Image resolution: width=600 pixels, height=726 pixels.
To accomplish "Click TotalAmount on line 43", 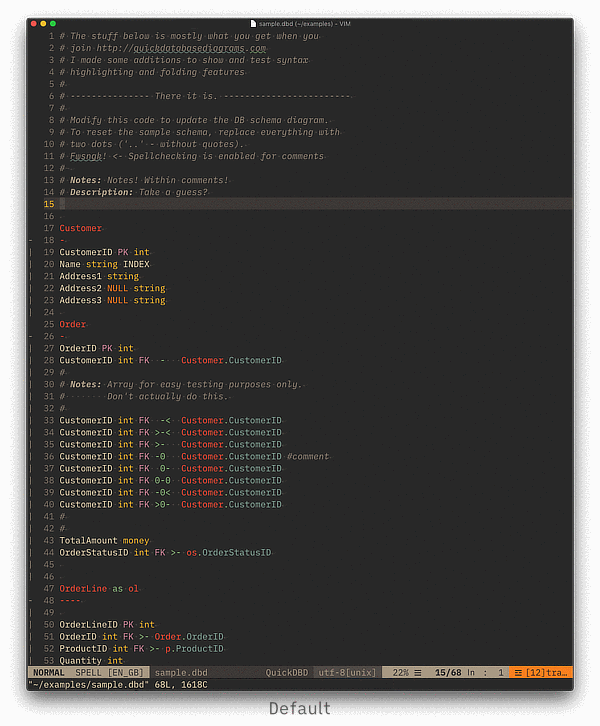I will (88, 541).
